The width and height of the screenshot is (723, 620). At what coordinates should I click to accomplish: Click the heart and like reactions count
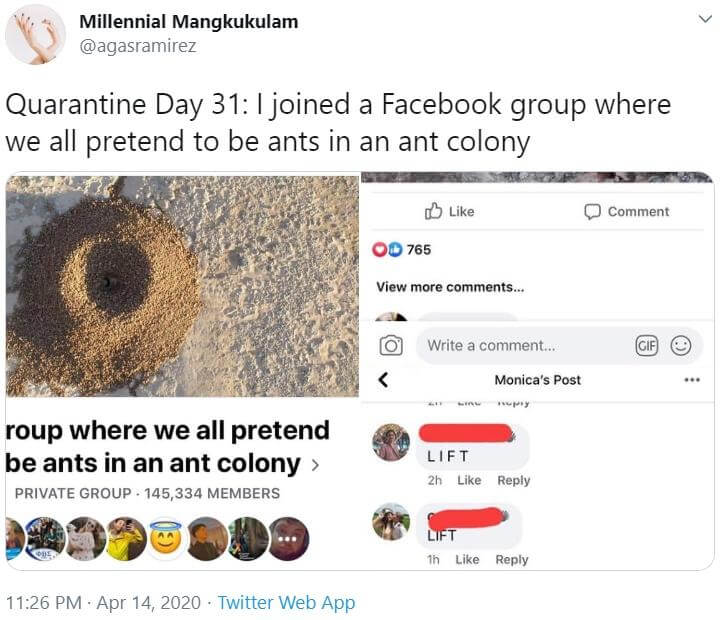[x=402, y=249]
